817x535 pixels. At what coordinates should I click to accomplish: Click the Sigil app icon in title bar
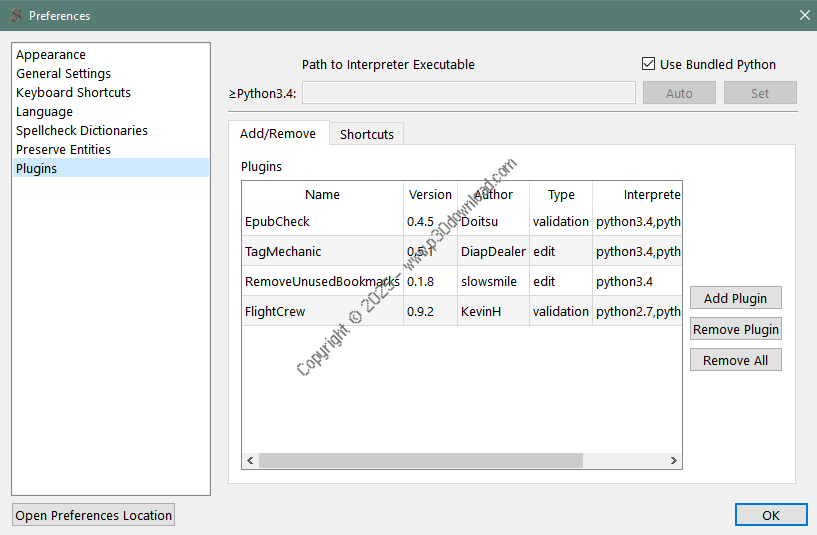(15, 15)
